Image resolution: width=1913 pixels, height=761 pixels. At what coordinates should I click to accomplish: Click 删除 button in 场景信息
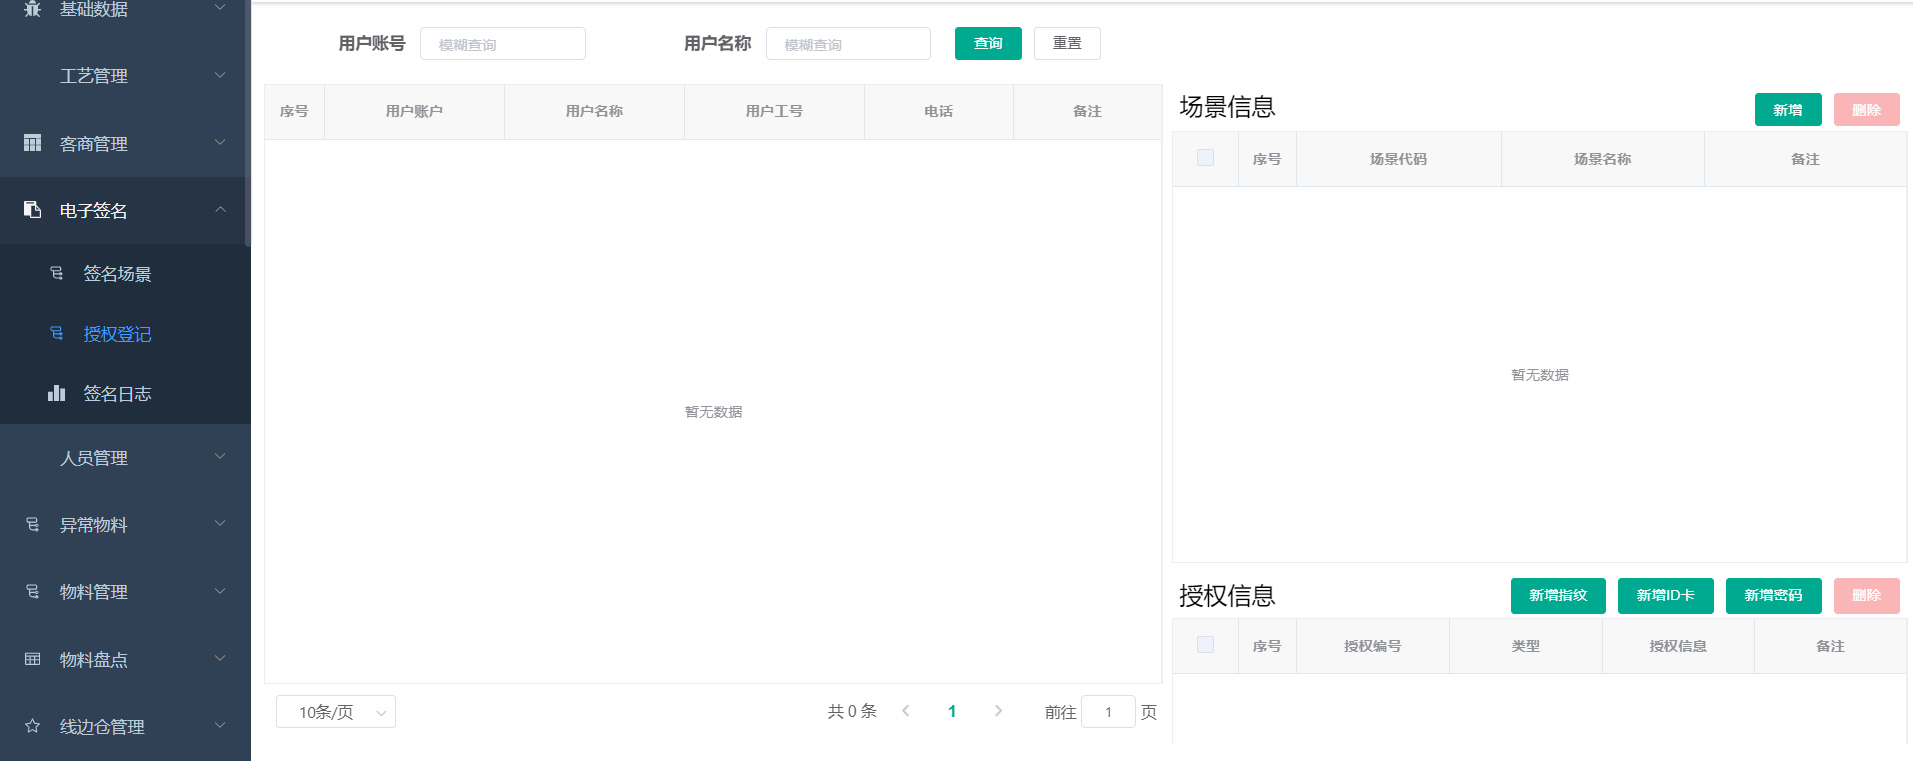1866,109
